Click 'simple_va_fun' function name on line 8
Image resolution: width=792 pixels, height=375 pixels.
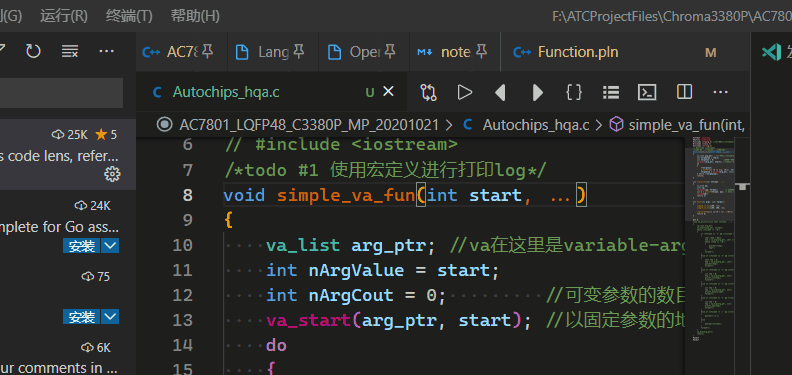(346, 195)
